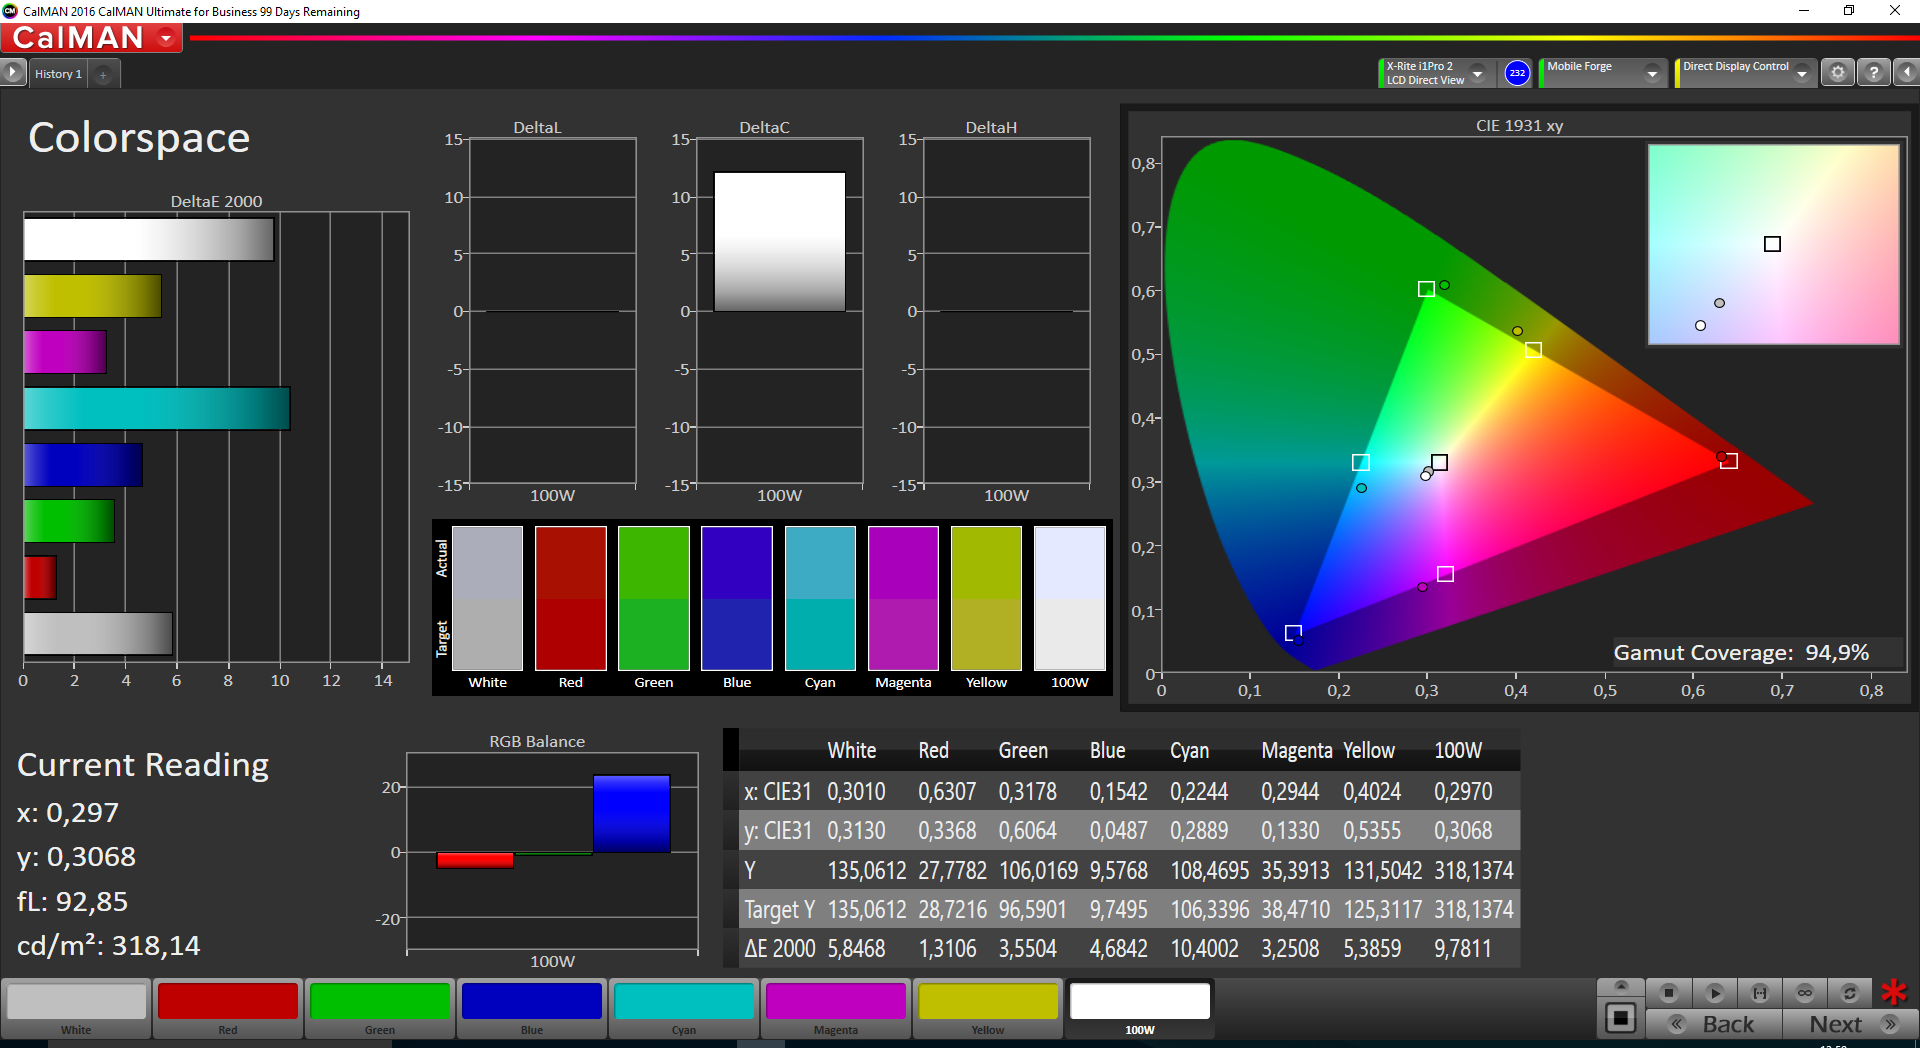
Task: Switch to the History 1 tab
Action: tap(58, 74)
